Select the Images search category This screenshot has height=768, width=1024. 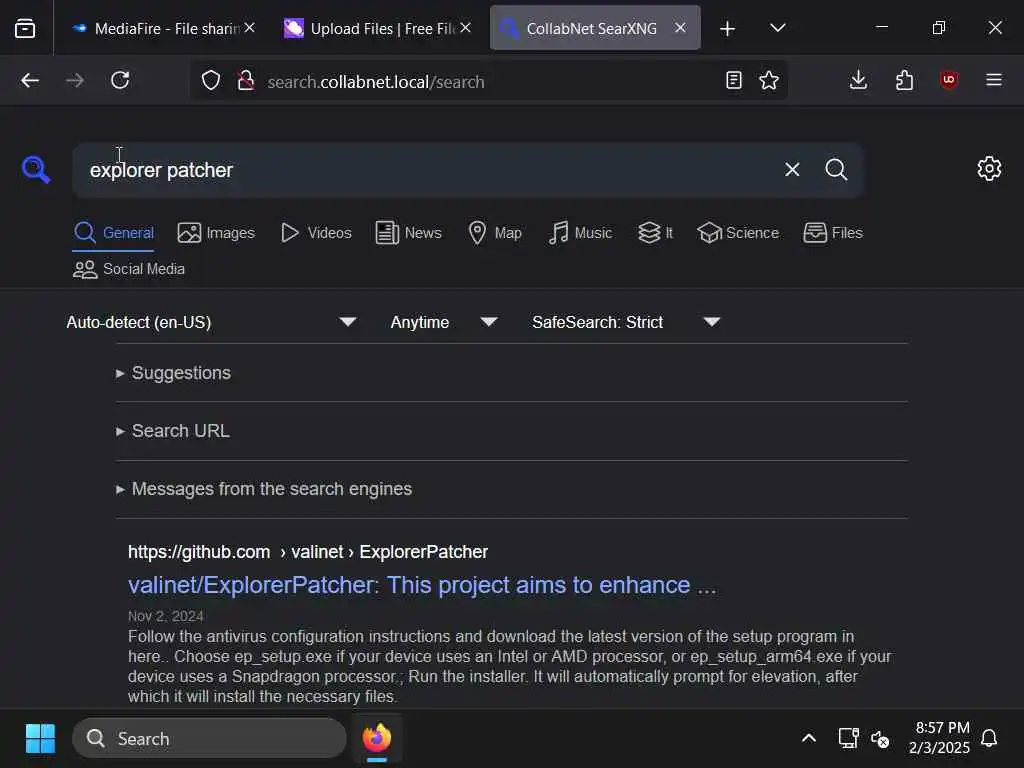click(x=216, y=233)
